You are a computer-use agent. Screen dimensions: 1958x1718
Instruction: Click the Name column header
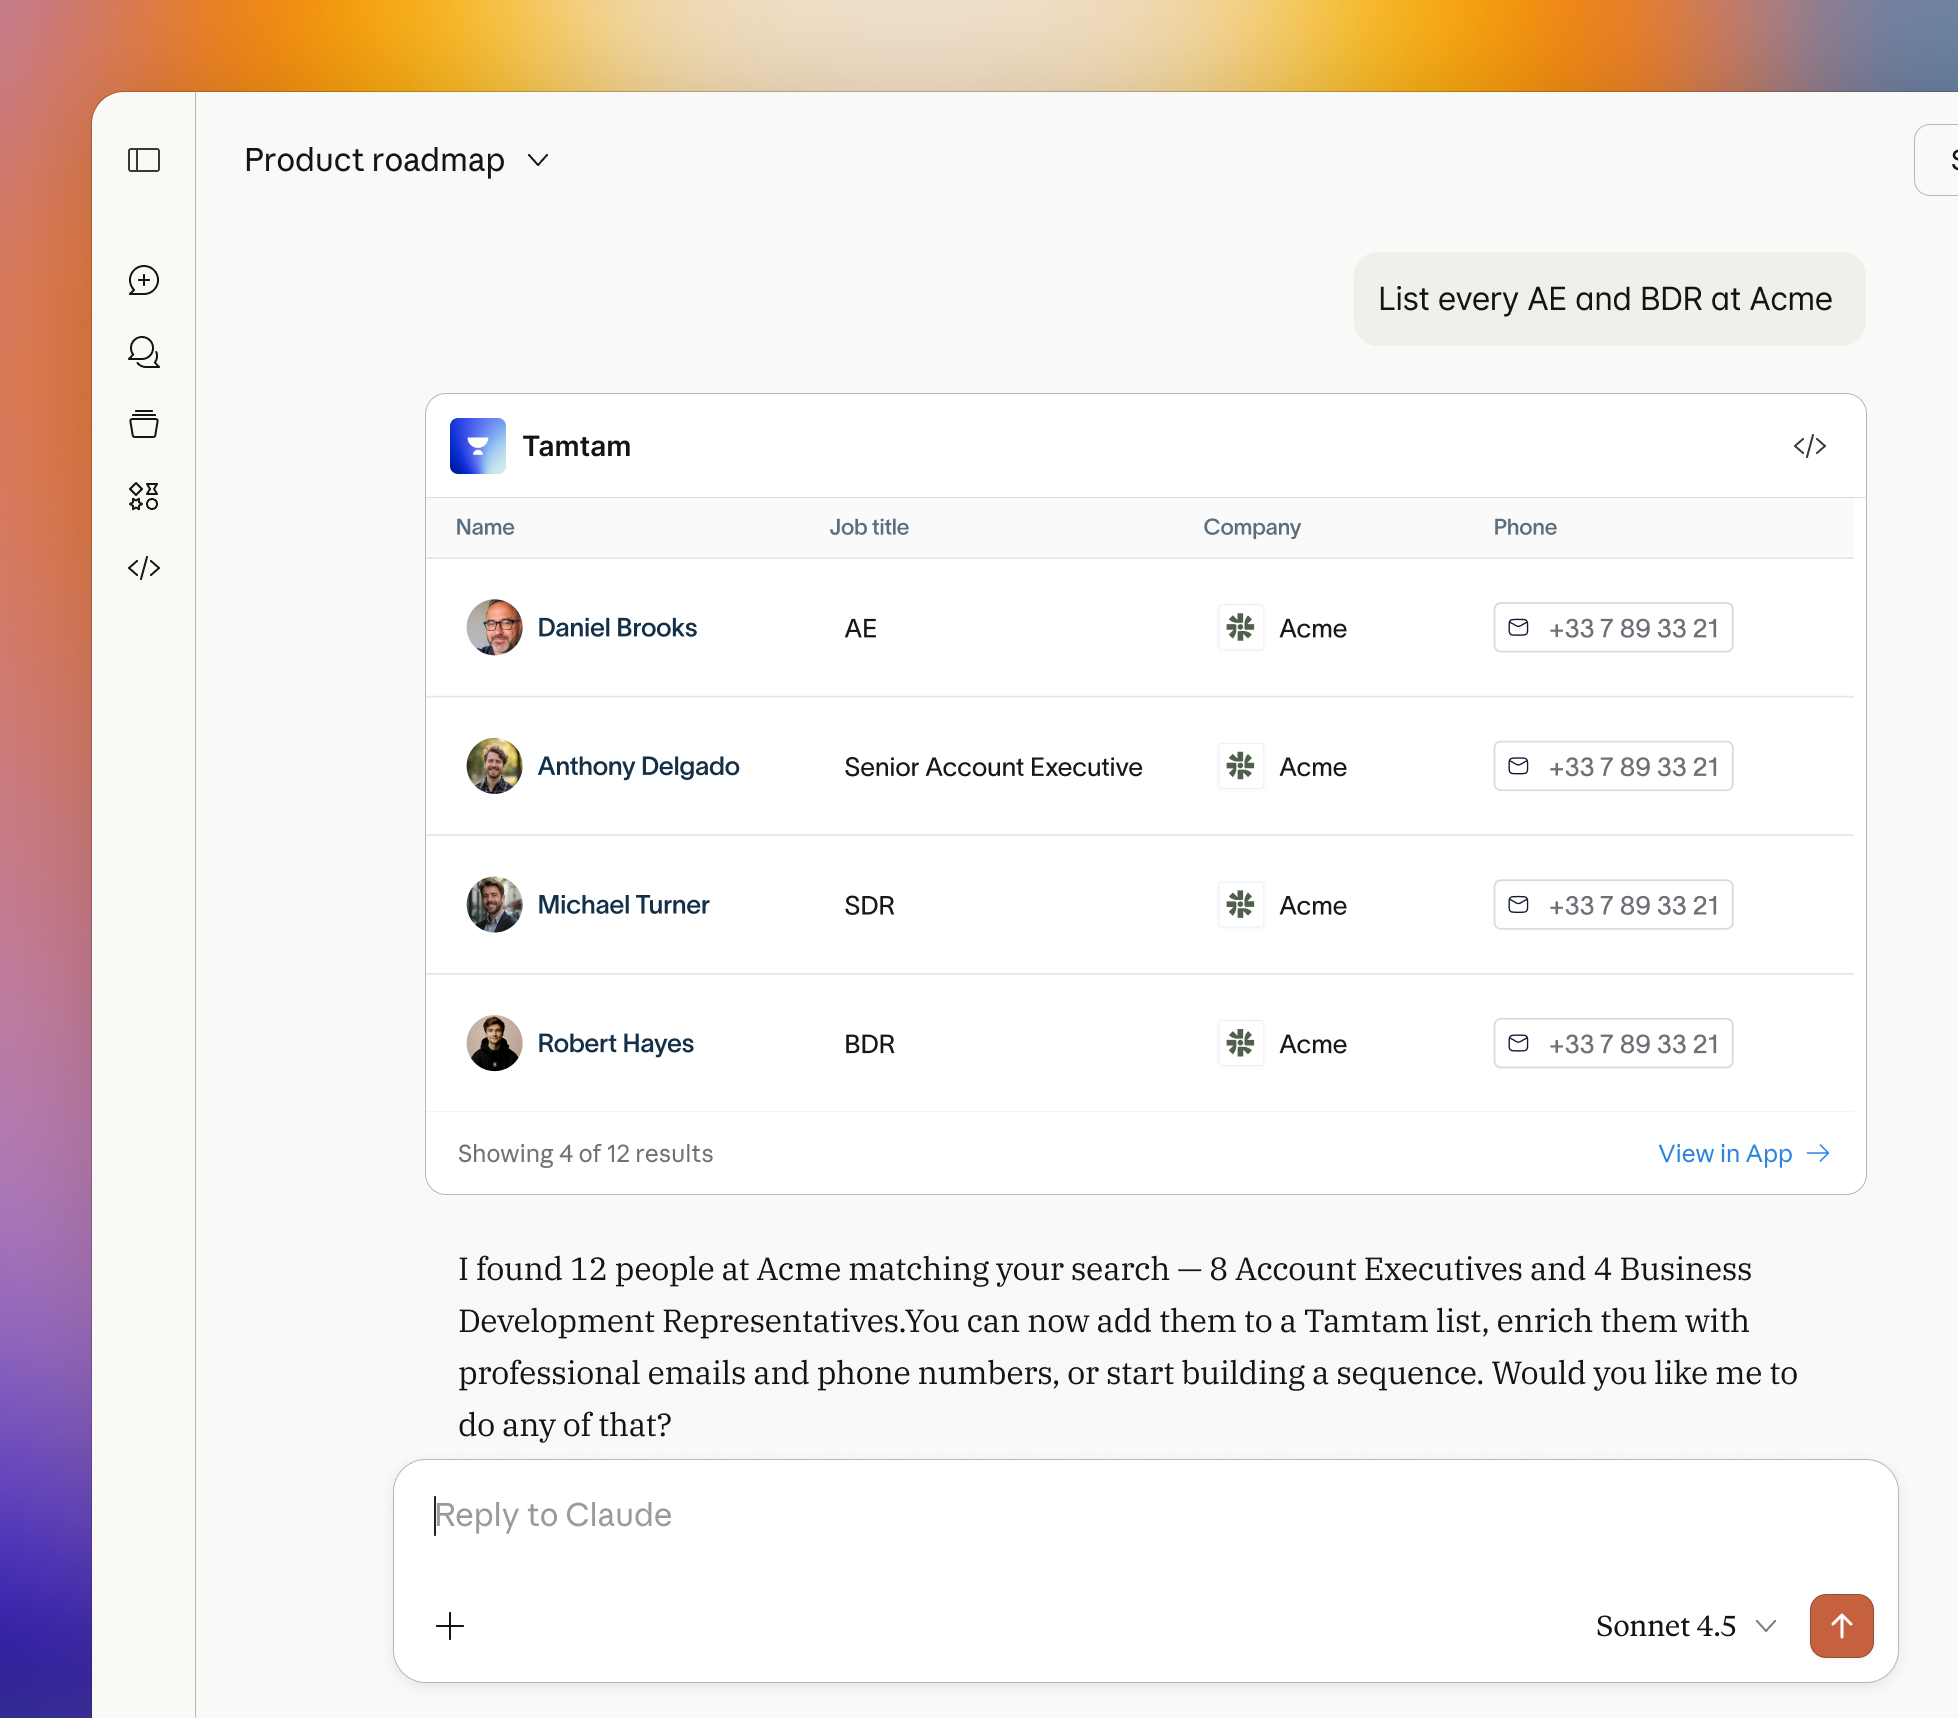(x=485, y=527)
